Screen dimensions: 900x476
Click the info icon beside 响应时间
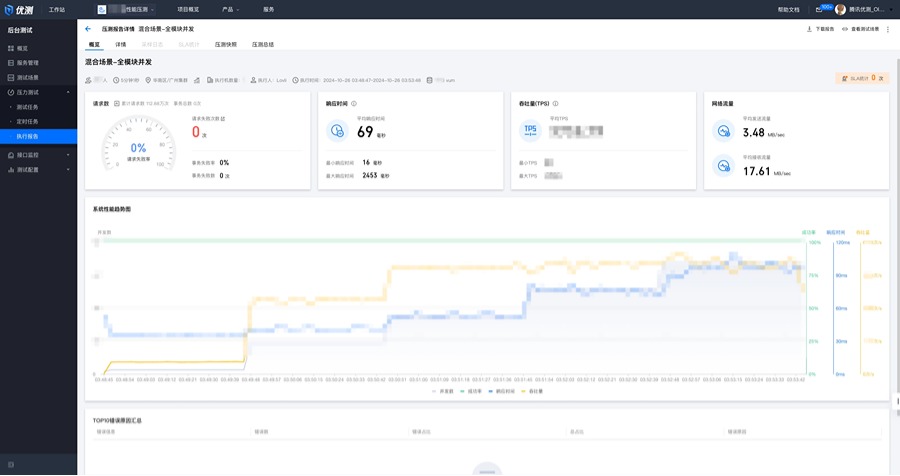coord(354,104)
